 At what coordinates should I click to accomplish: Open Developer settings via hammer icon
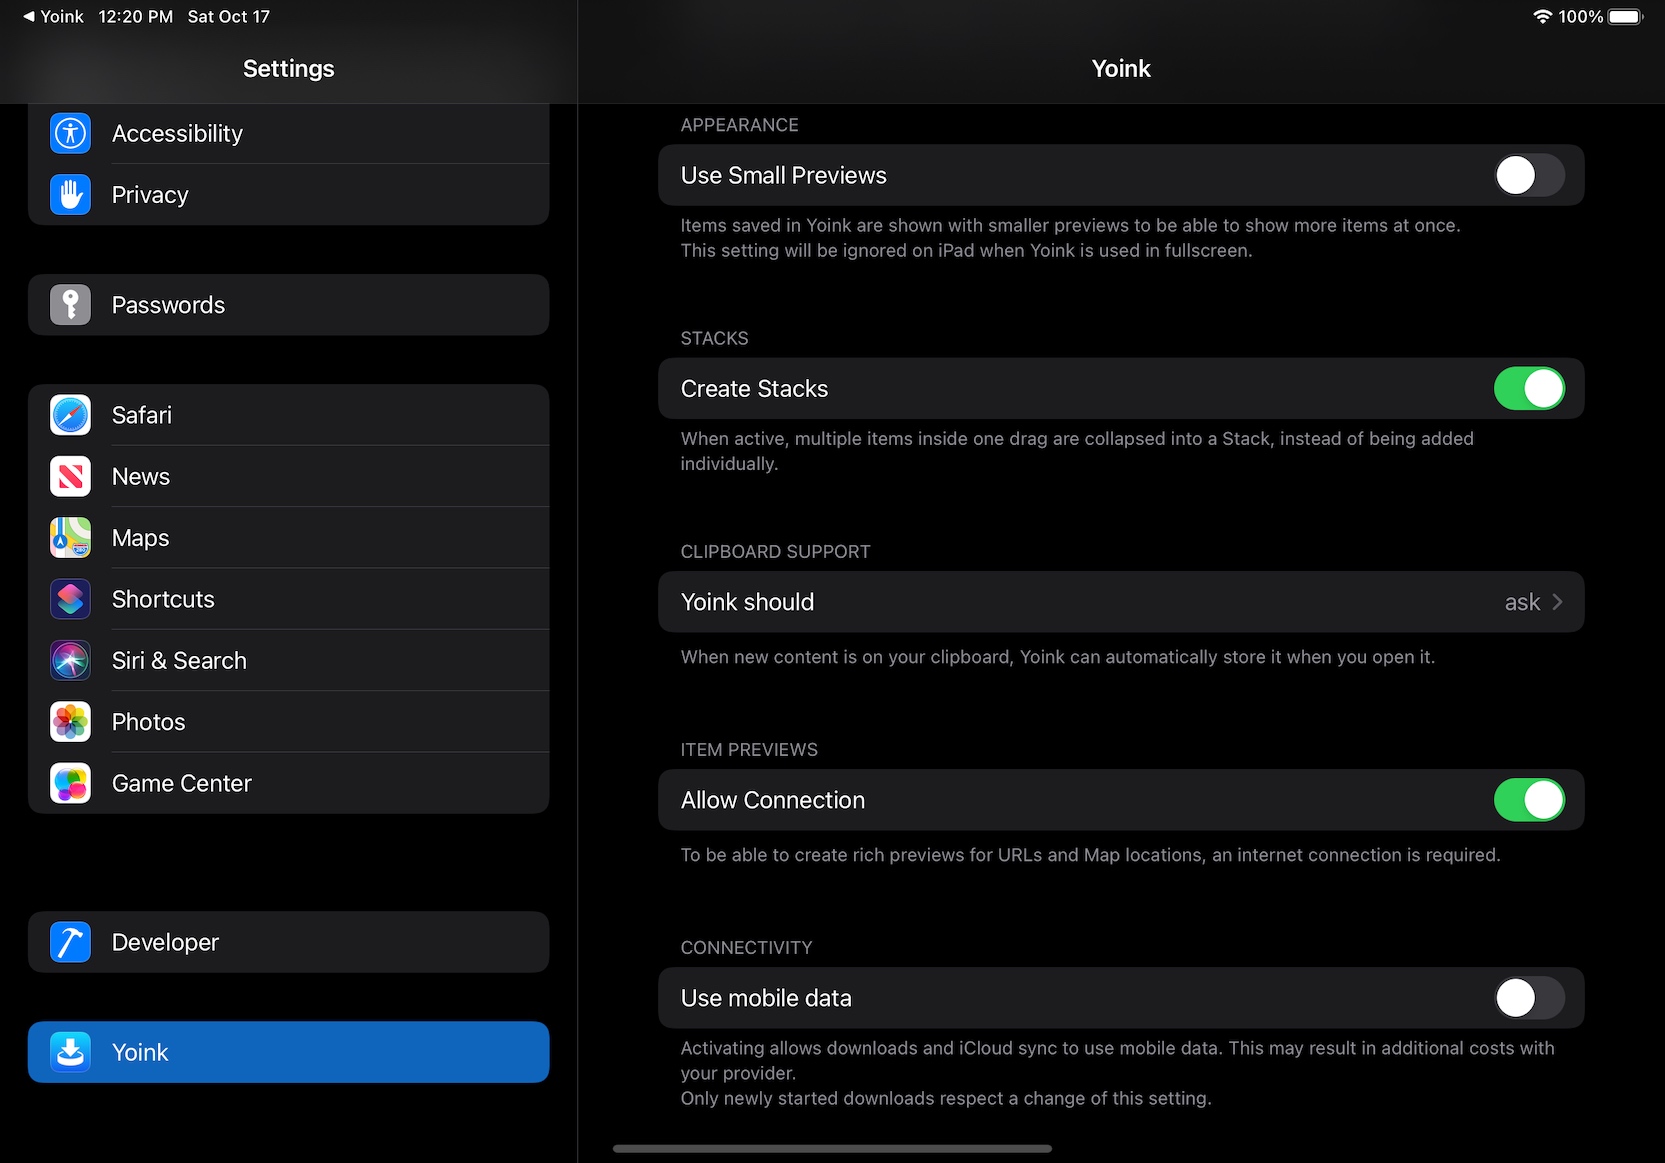(70, 942)
